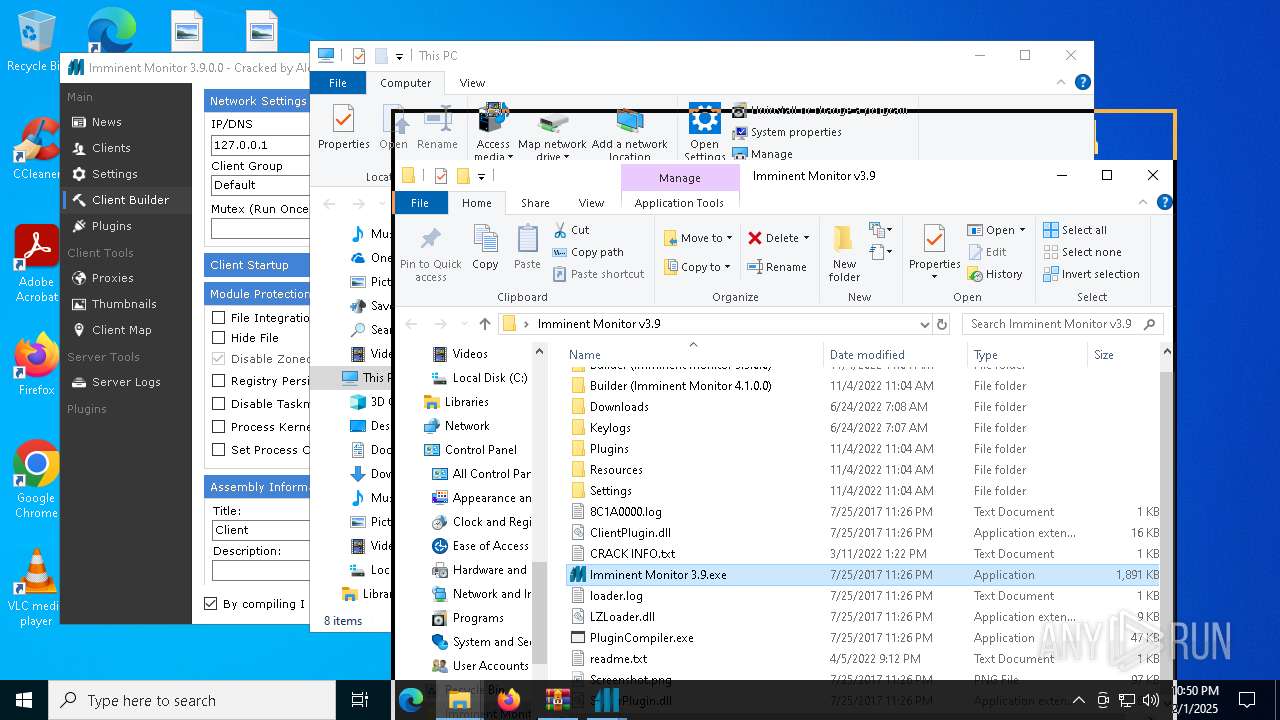Open Plugins section in Imminent Monitor
The width and height of the screenshot is (1280, 720).
tap(111, 226)
